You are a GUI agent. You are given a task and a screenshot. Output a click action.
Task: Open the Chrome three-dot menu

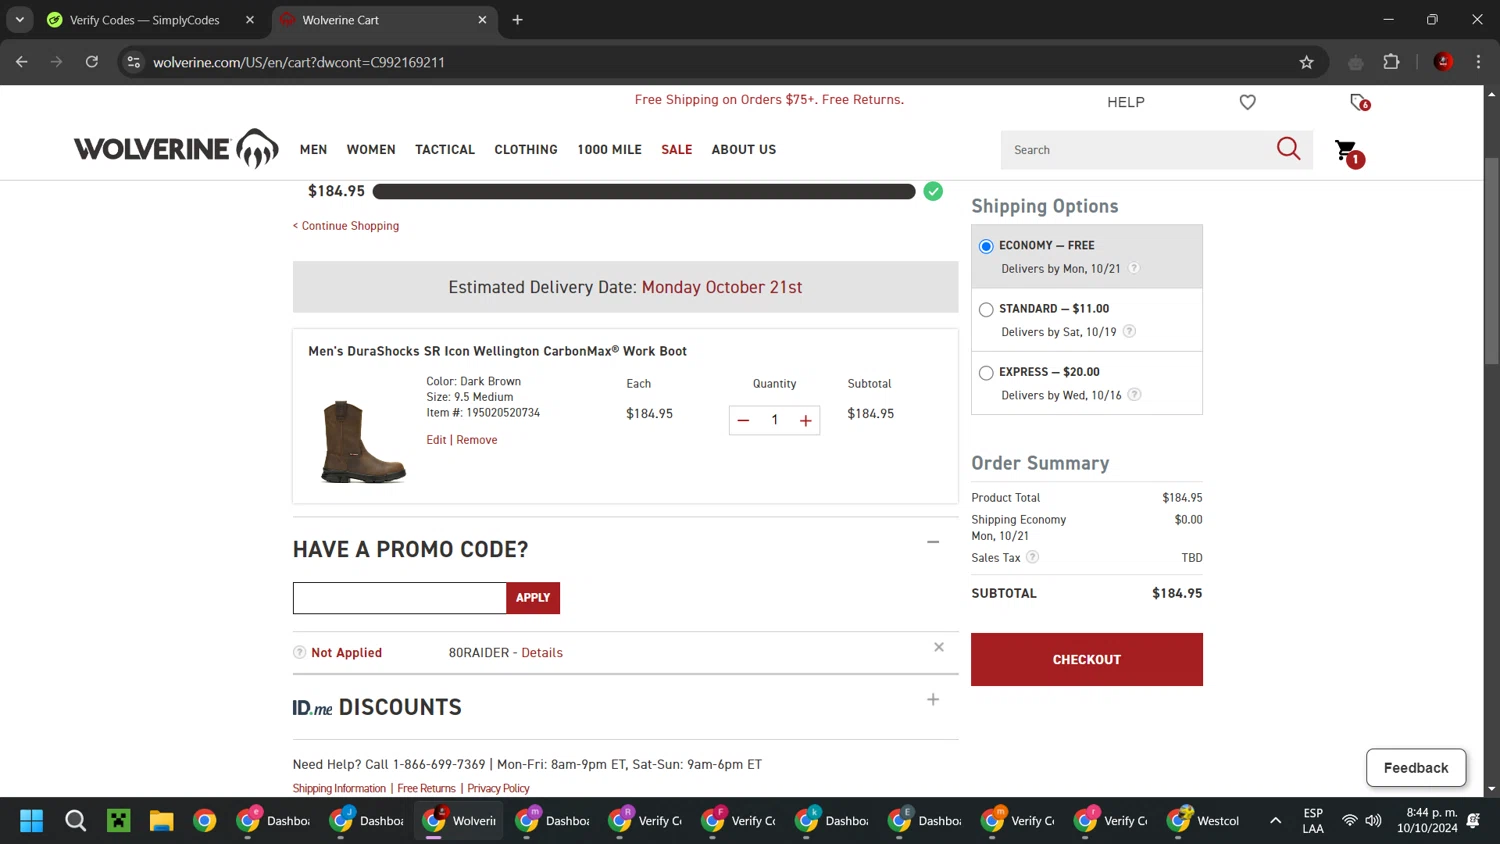click(1478, 62)
